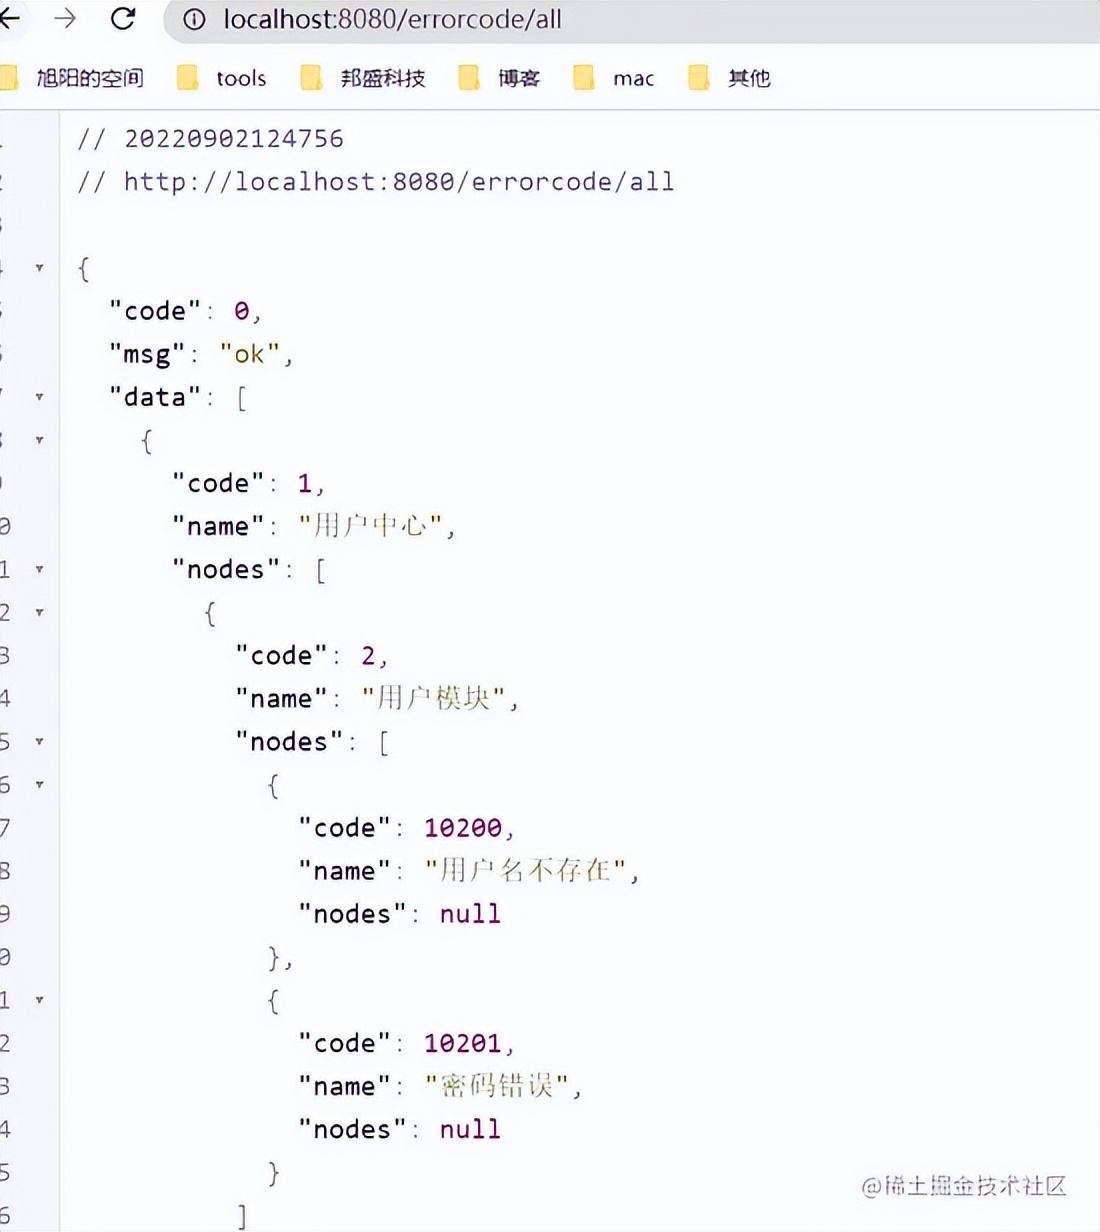Collapse the 用户中心 object
Screen dimensions: 1100x1232
tap(38, 440)
